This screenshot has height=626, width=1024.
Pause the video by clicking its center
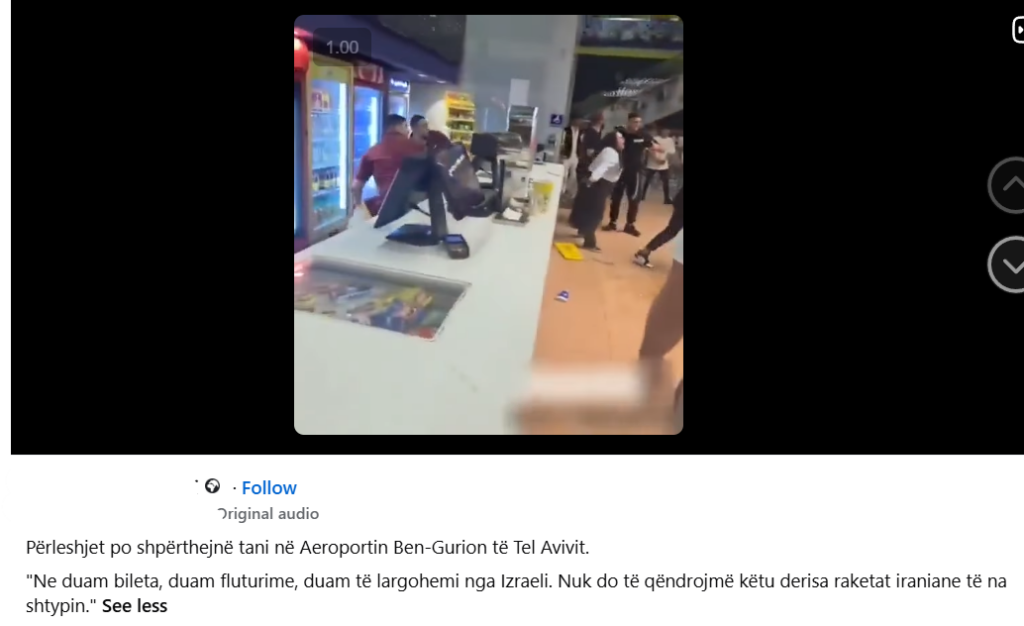pyautogui.click(x=488, y=225)
